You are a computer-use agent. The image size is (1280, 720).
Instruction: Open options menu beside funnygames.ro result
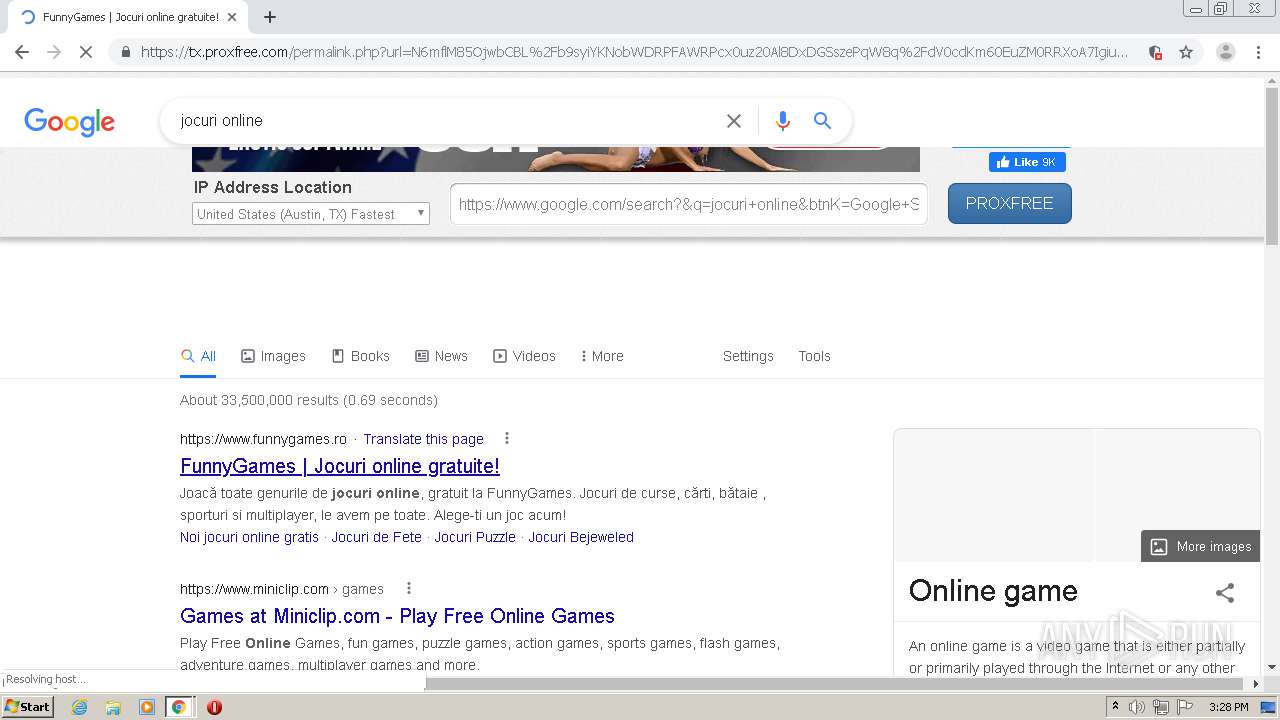coord(507,438)
